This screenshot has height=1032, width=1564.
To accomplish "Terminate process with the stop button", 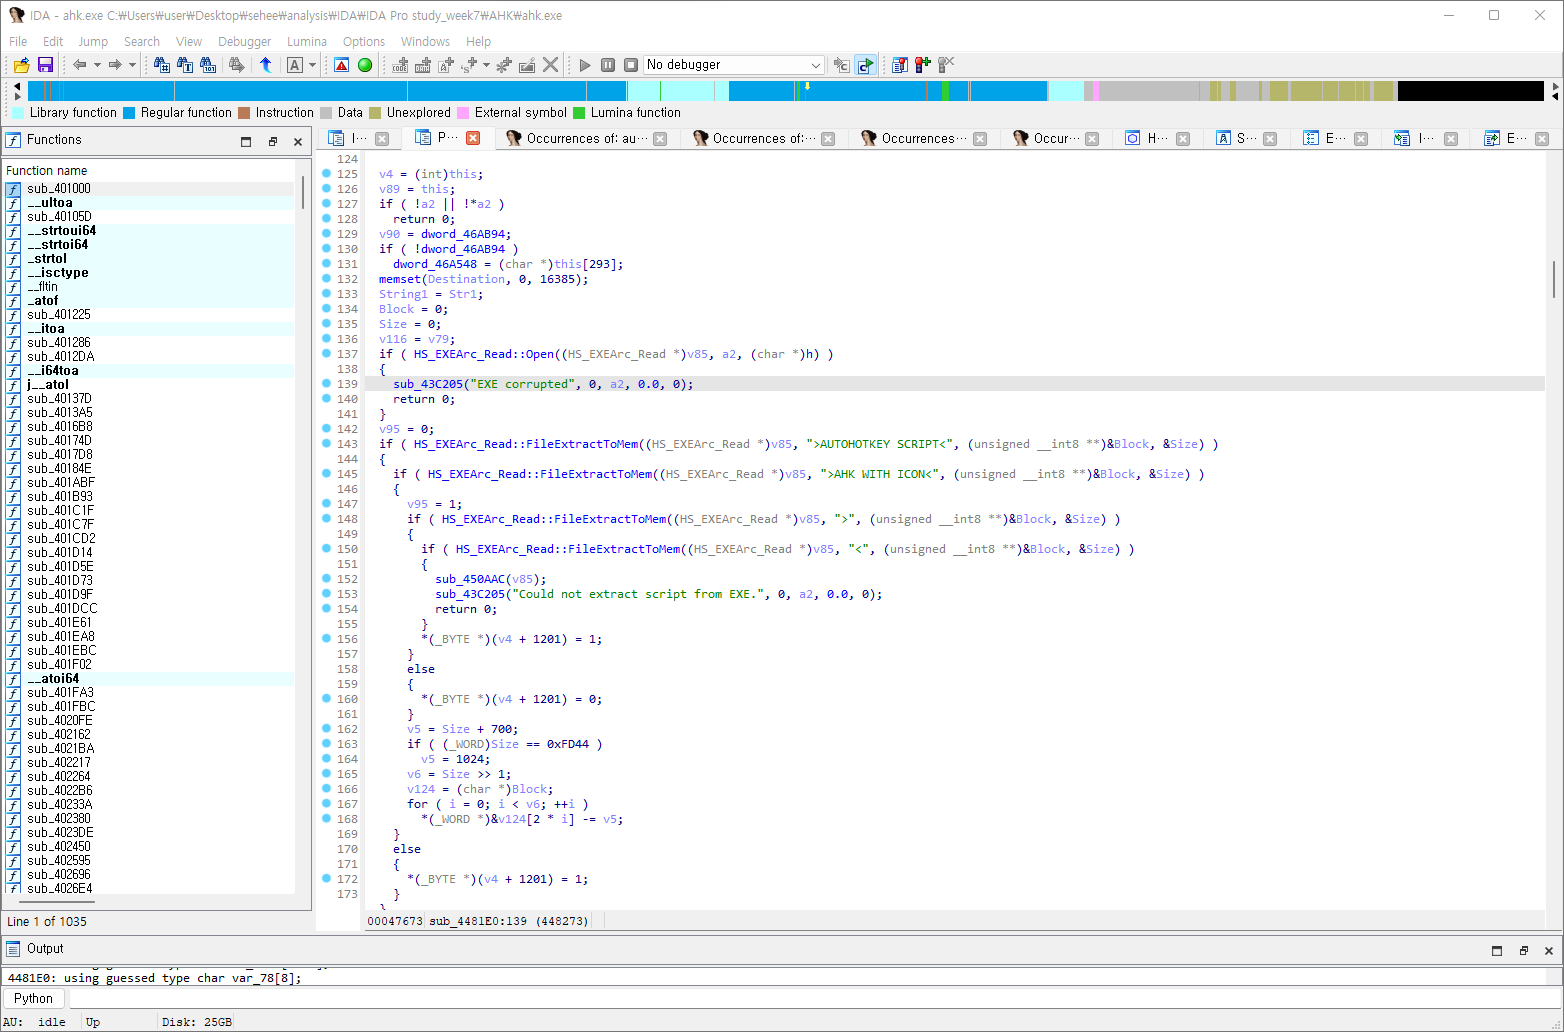I will (631, 65).
